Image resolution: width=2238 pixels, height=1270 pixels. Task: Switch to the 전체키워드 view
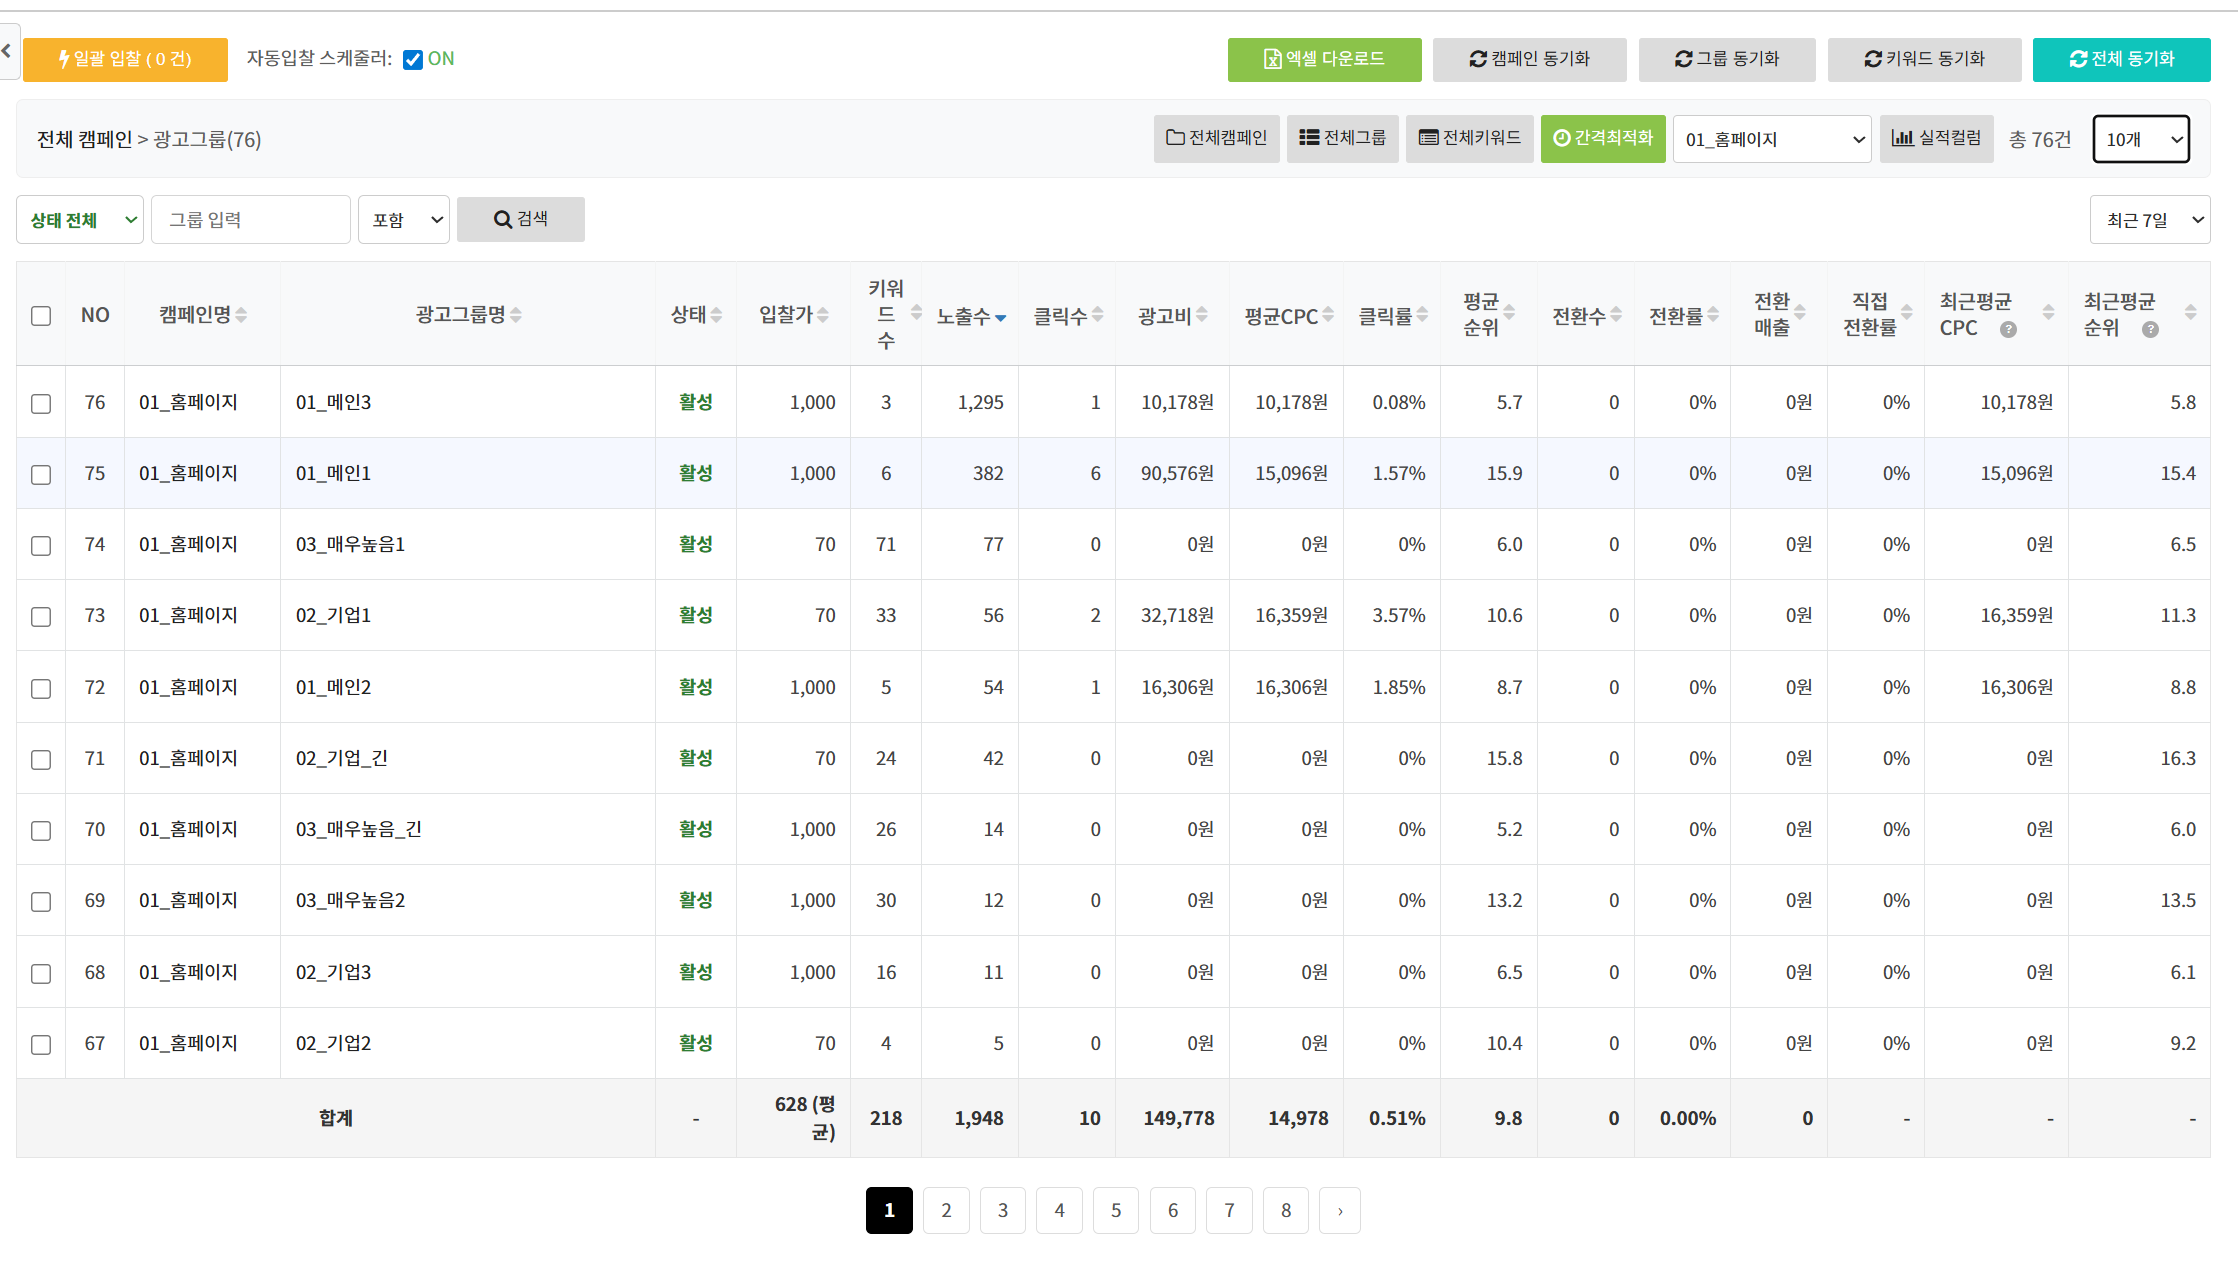[1469, 138]
